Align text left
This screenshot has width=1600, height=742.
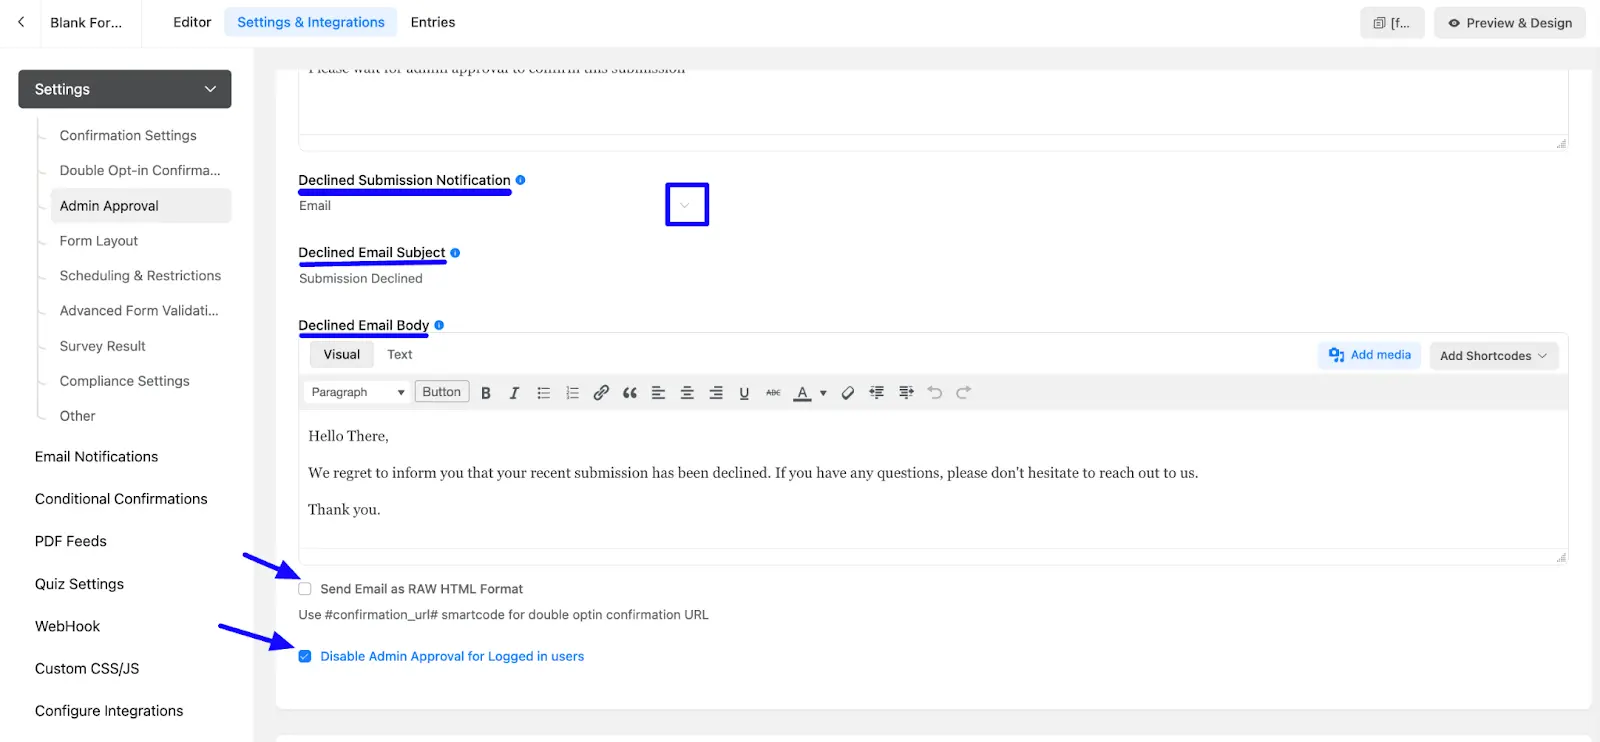658,393
